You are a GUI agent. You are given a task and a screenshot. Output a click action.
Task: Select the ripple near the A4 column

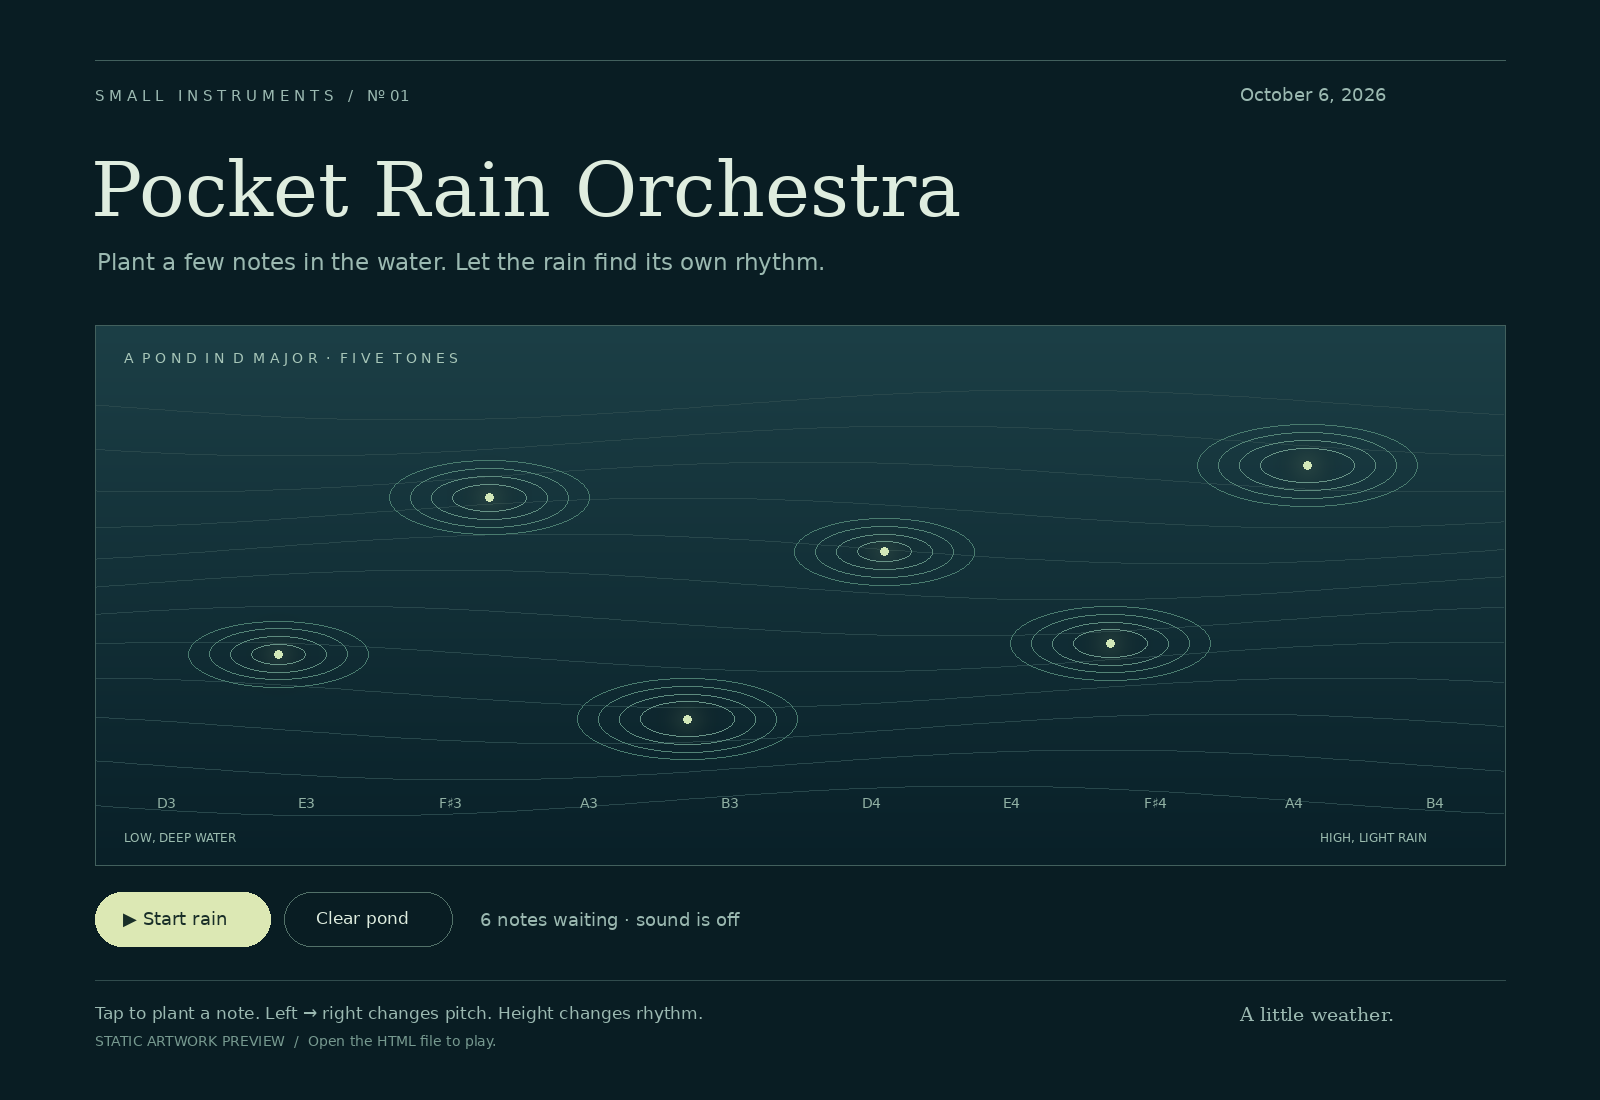tap(1307, 465)
